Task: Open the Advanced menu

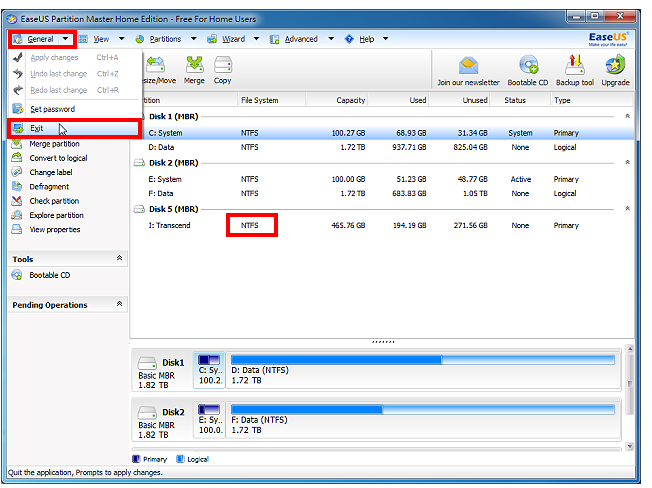Action: click(x=301, y=39)
